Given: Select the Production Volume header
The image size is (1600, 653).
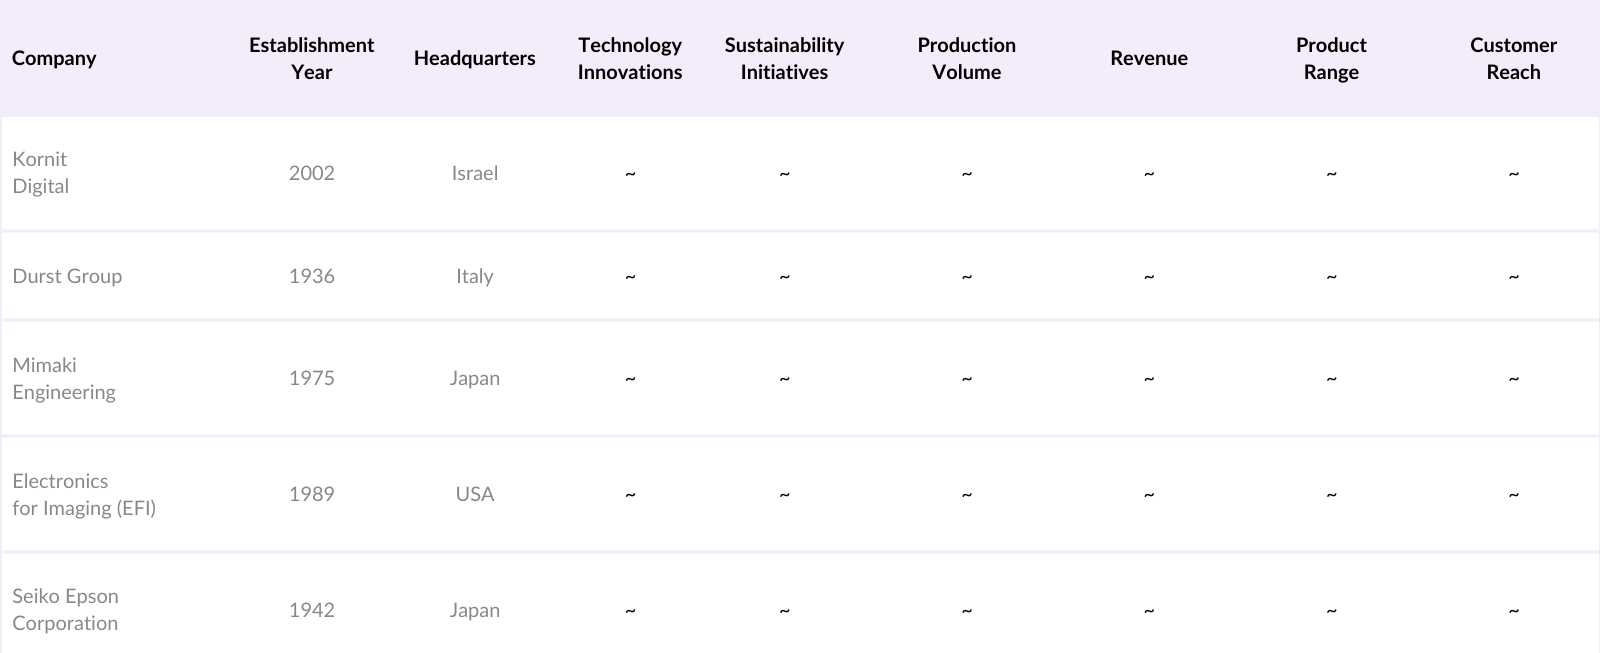Looking at the screenshot, I should (x=966, y=58).
